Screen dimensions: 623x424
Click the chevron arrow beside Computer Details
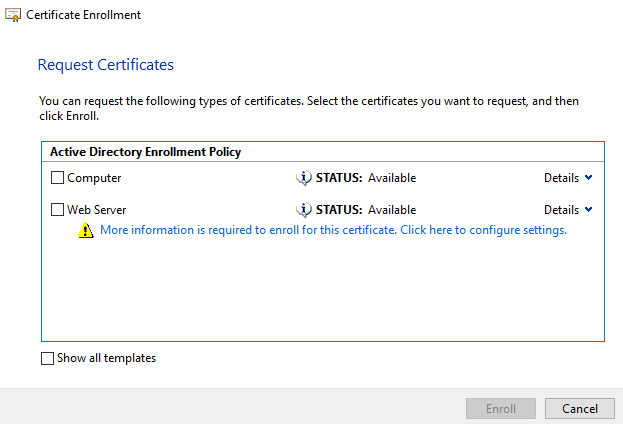588,178
